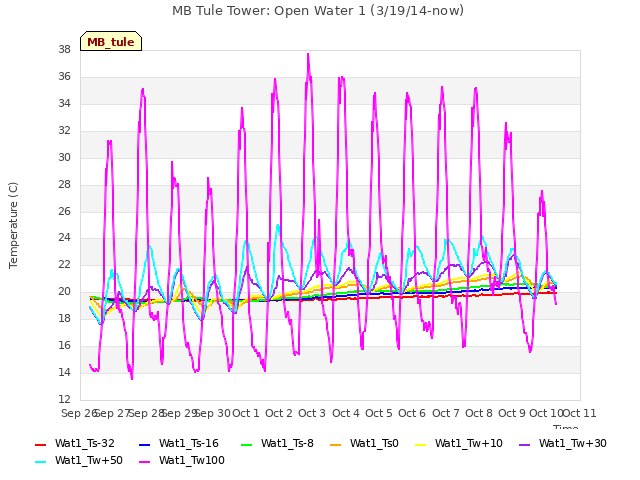Screen dimensions: 640x480
Task: Click the 24 y-axis tick label
Action: click(64, 238)
